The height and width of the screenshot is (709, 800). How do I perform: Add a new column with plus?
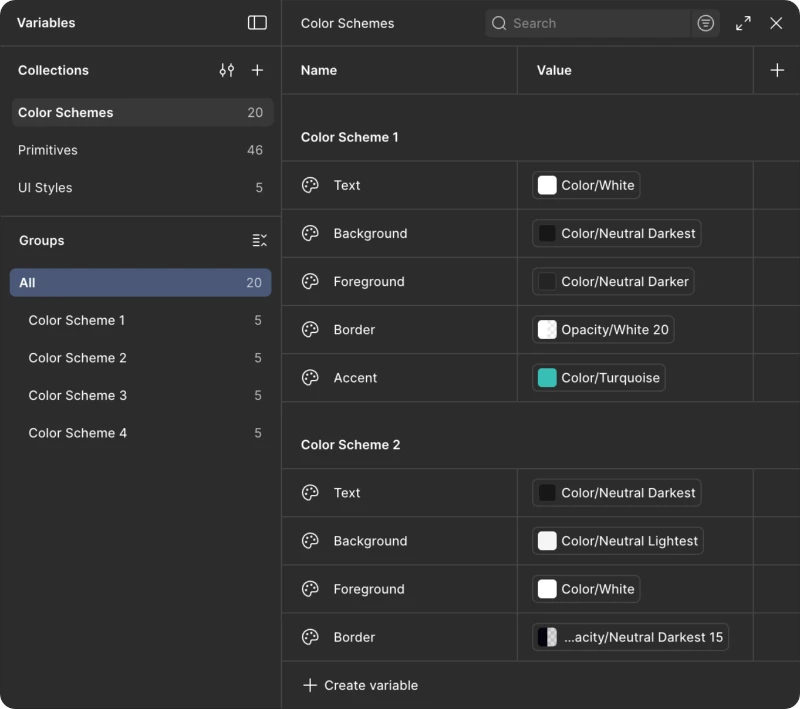(777, 70)
